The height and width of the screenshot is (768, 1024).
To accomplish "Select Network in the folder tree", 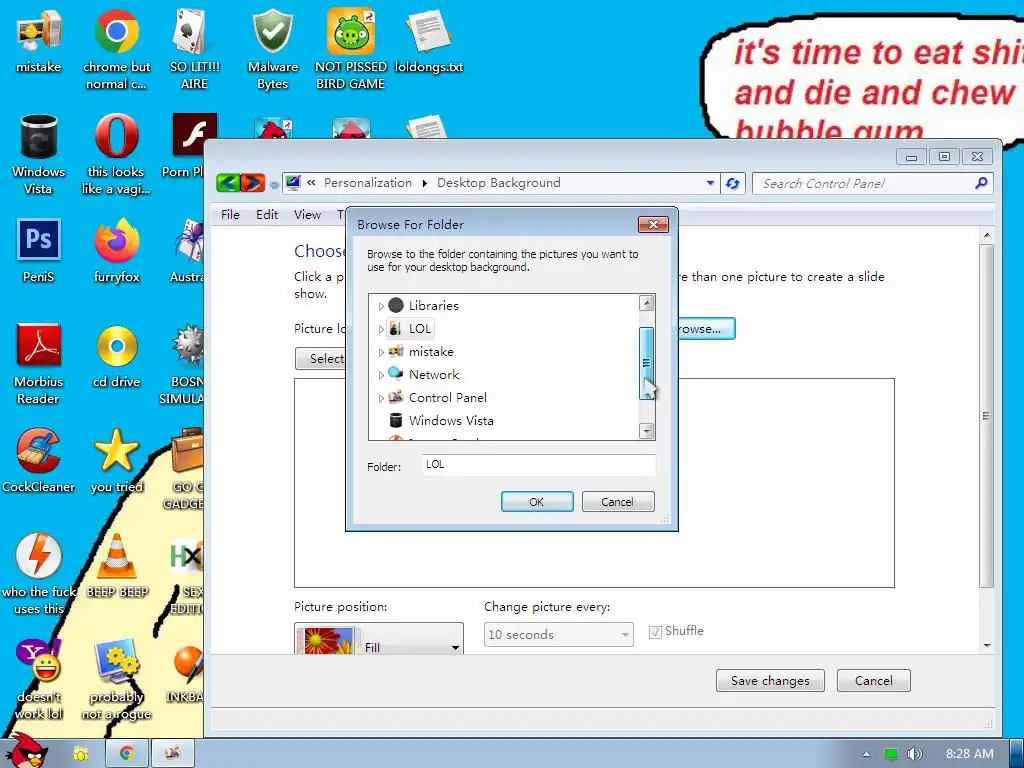I will coord(434,375).
